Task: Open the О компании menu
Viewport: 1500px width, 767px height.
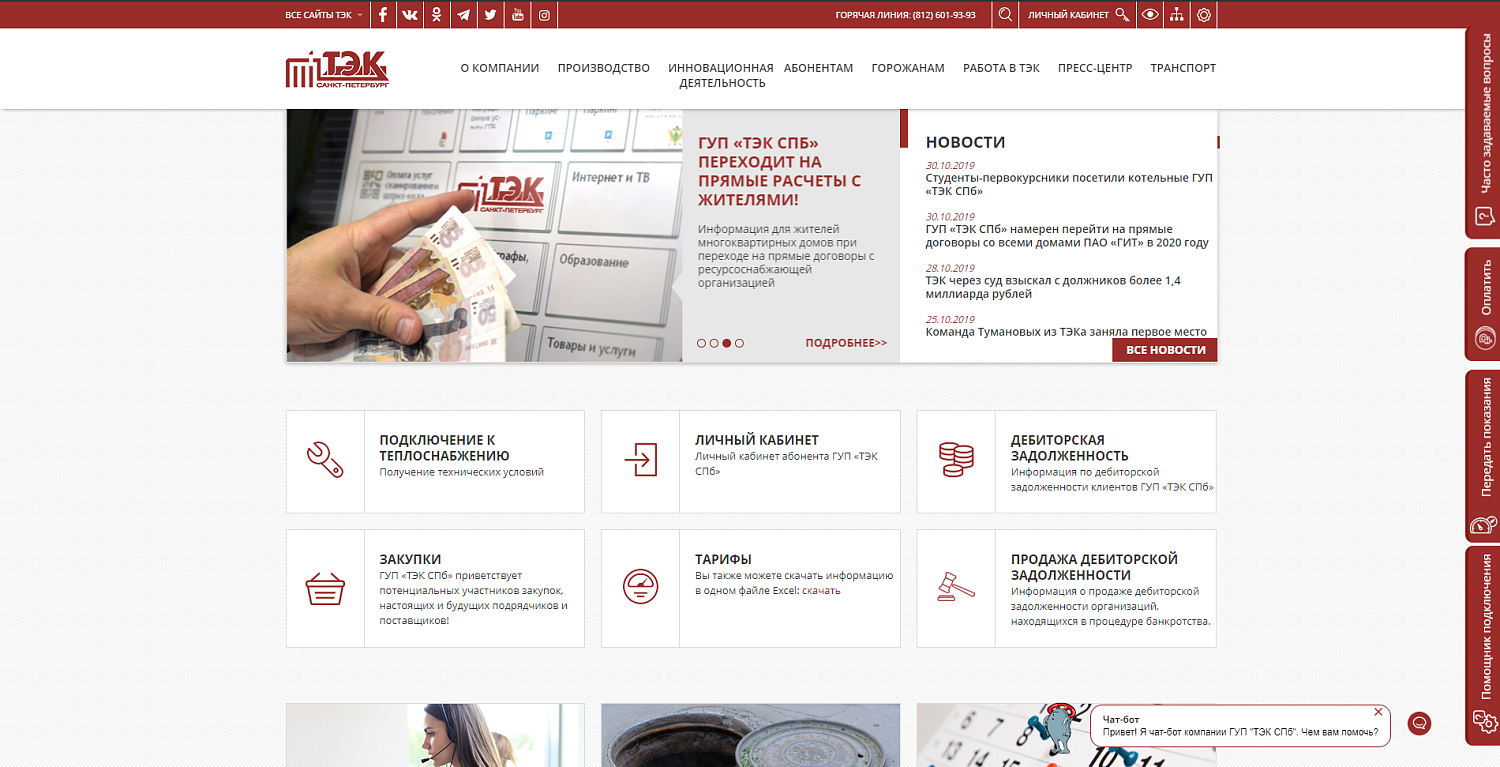Action: coord(500,68)
